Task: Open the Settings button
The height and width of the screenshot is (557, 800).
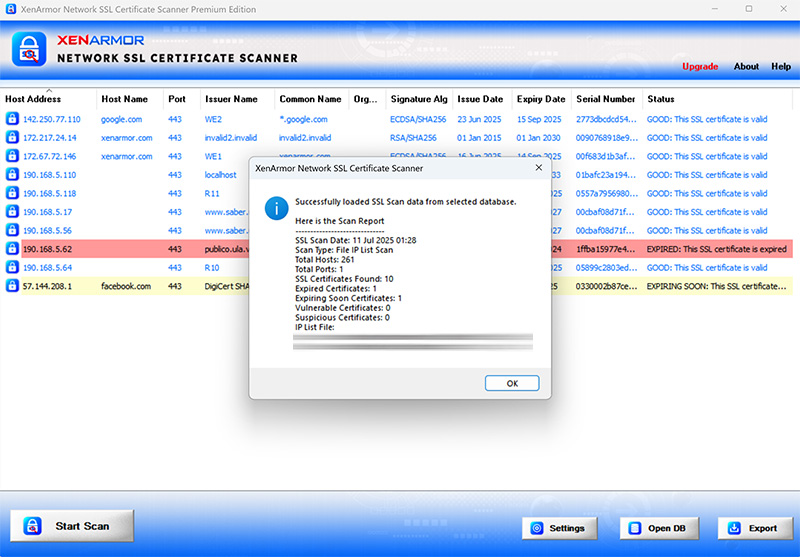Action: point(559,528)
